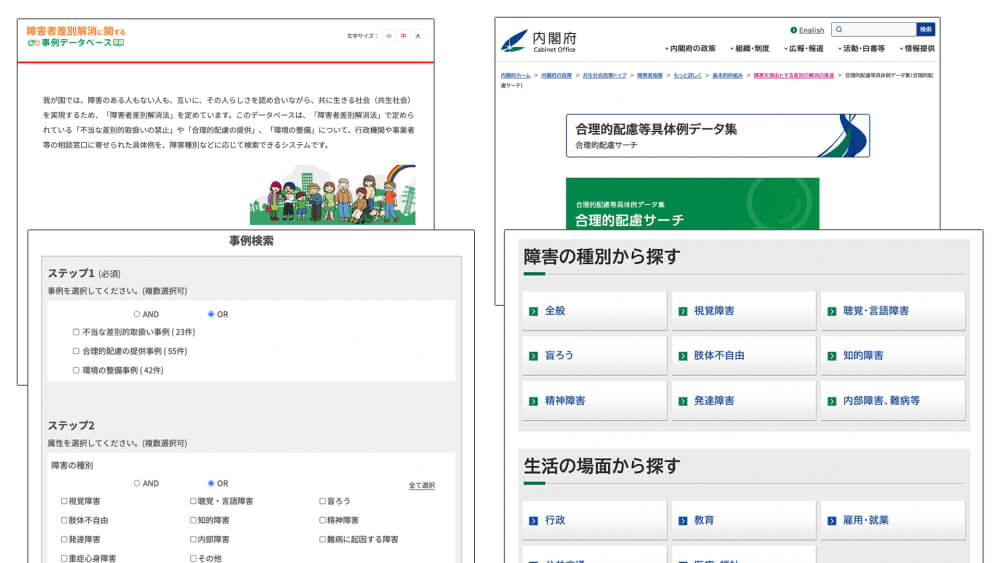Click the arrow icon on the 全般 button

click(x=533, y=311)
